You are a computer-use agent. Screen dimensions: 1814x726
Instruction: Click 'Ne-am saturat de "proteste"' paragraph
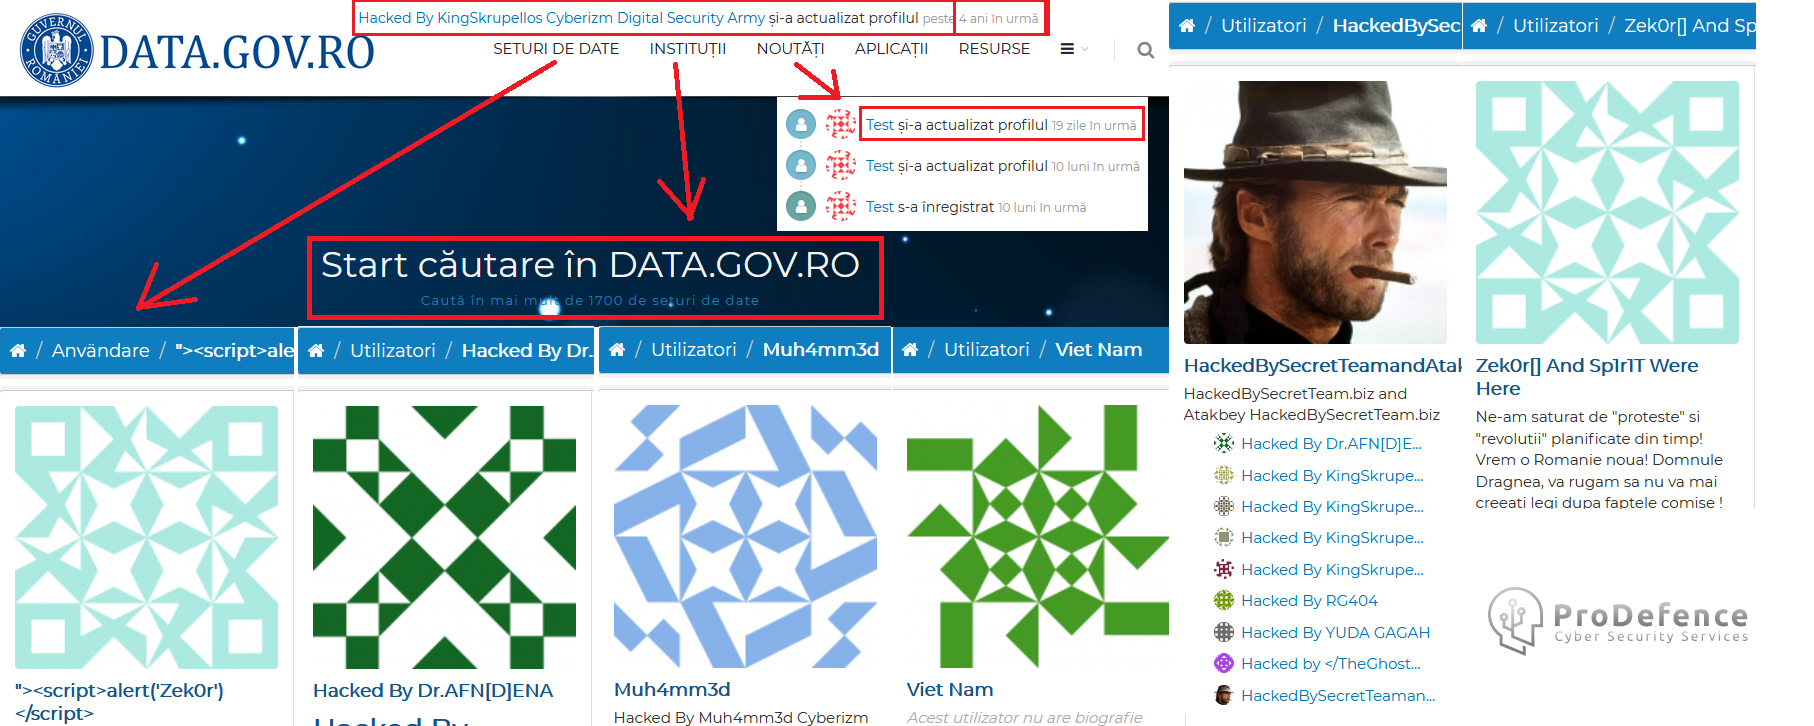pos(1599,459)
